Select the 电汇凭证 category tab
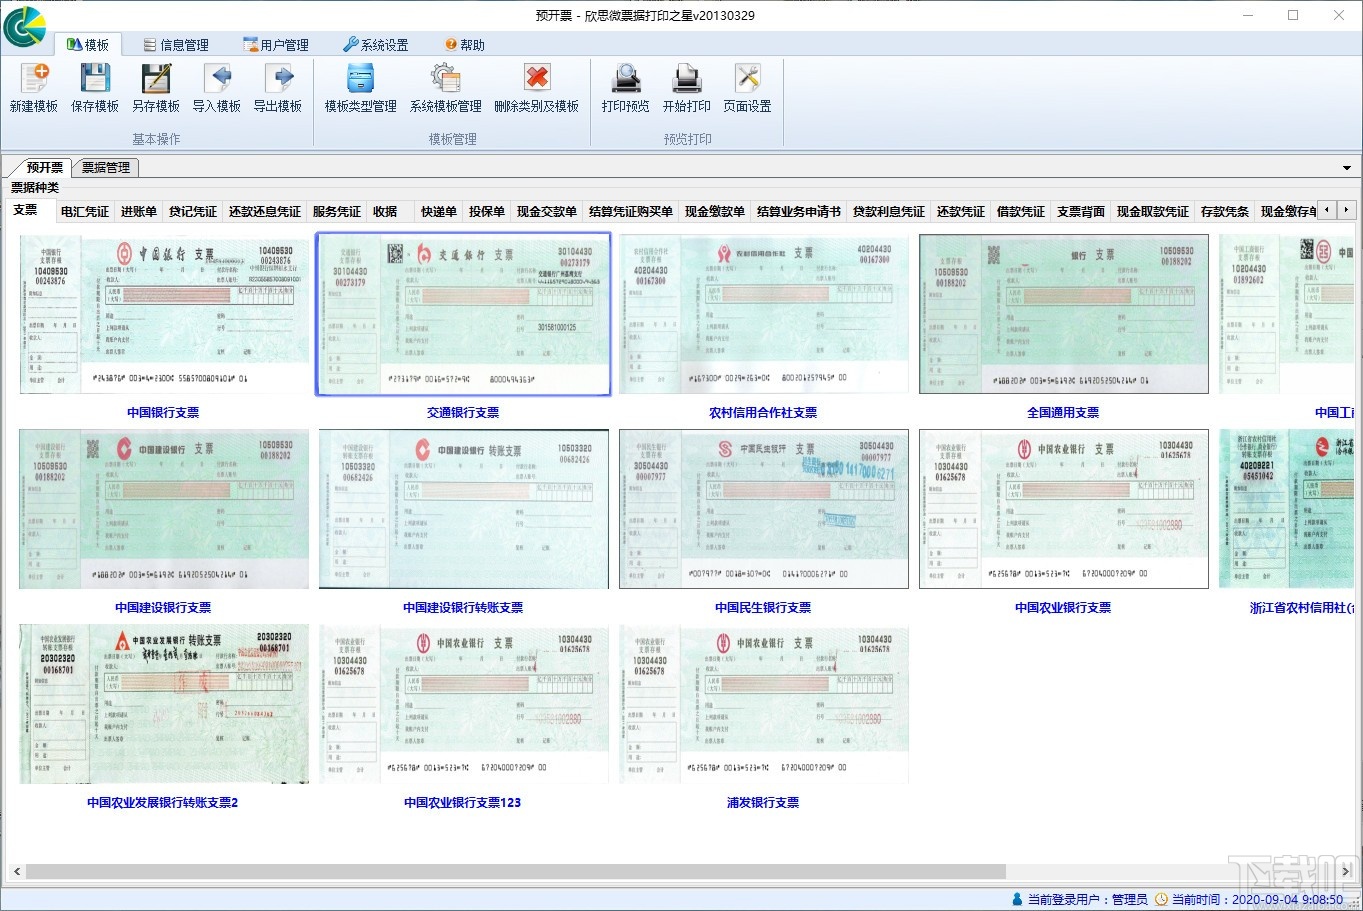 (84, 211)
